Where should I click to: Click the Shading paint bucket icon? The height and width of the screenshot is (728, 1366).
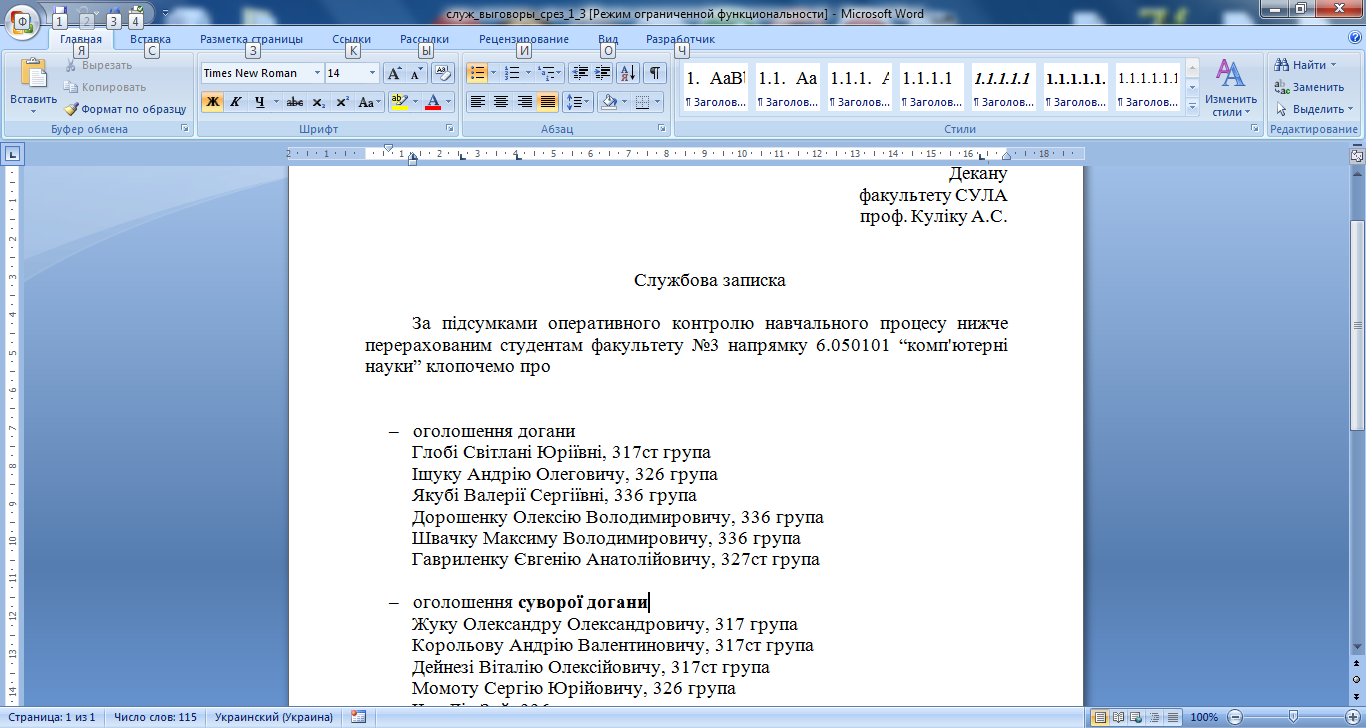click(x=607, y=102)
